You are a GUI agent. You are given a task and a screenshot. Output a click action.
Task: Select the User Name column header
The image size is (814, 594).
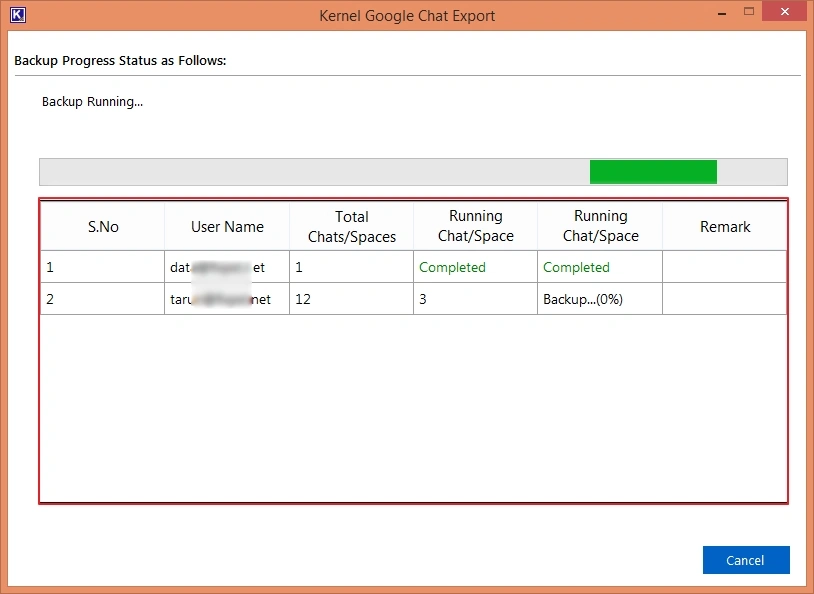click(x=227, y=226)
